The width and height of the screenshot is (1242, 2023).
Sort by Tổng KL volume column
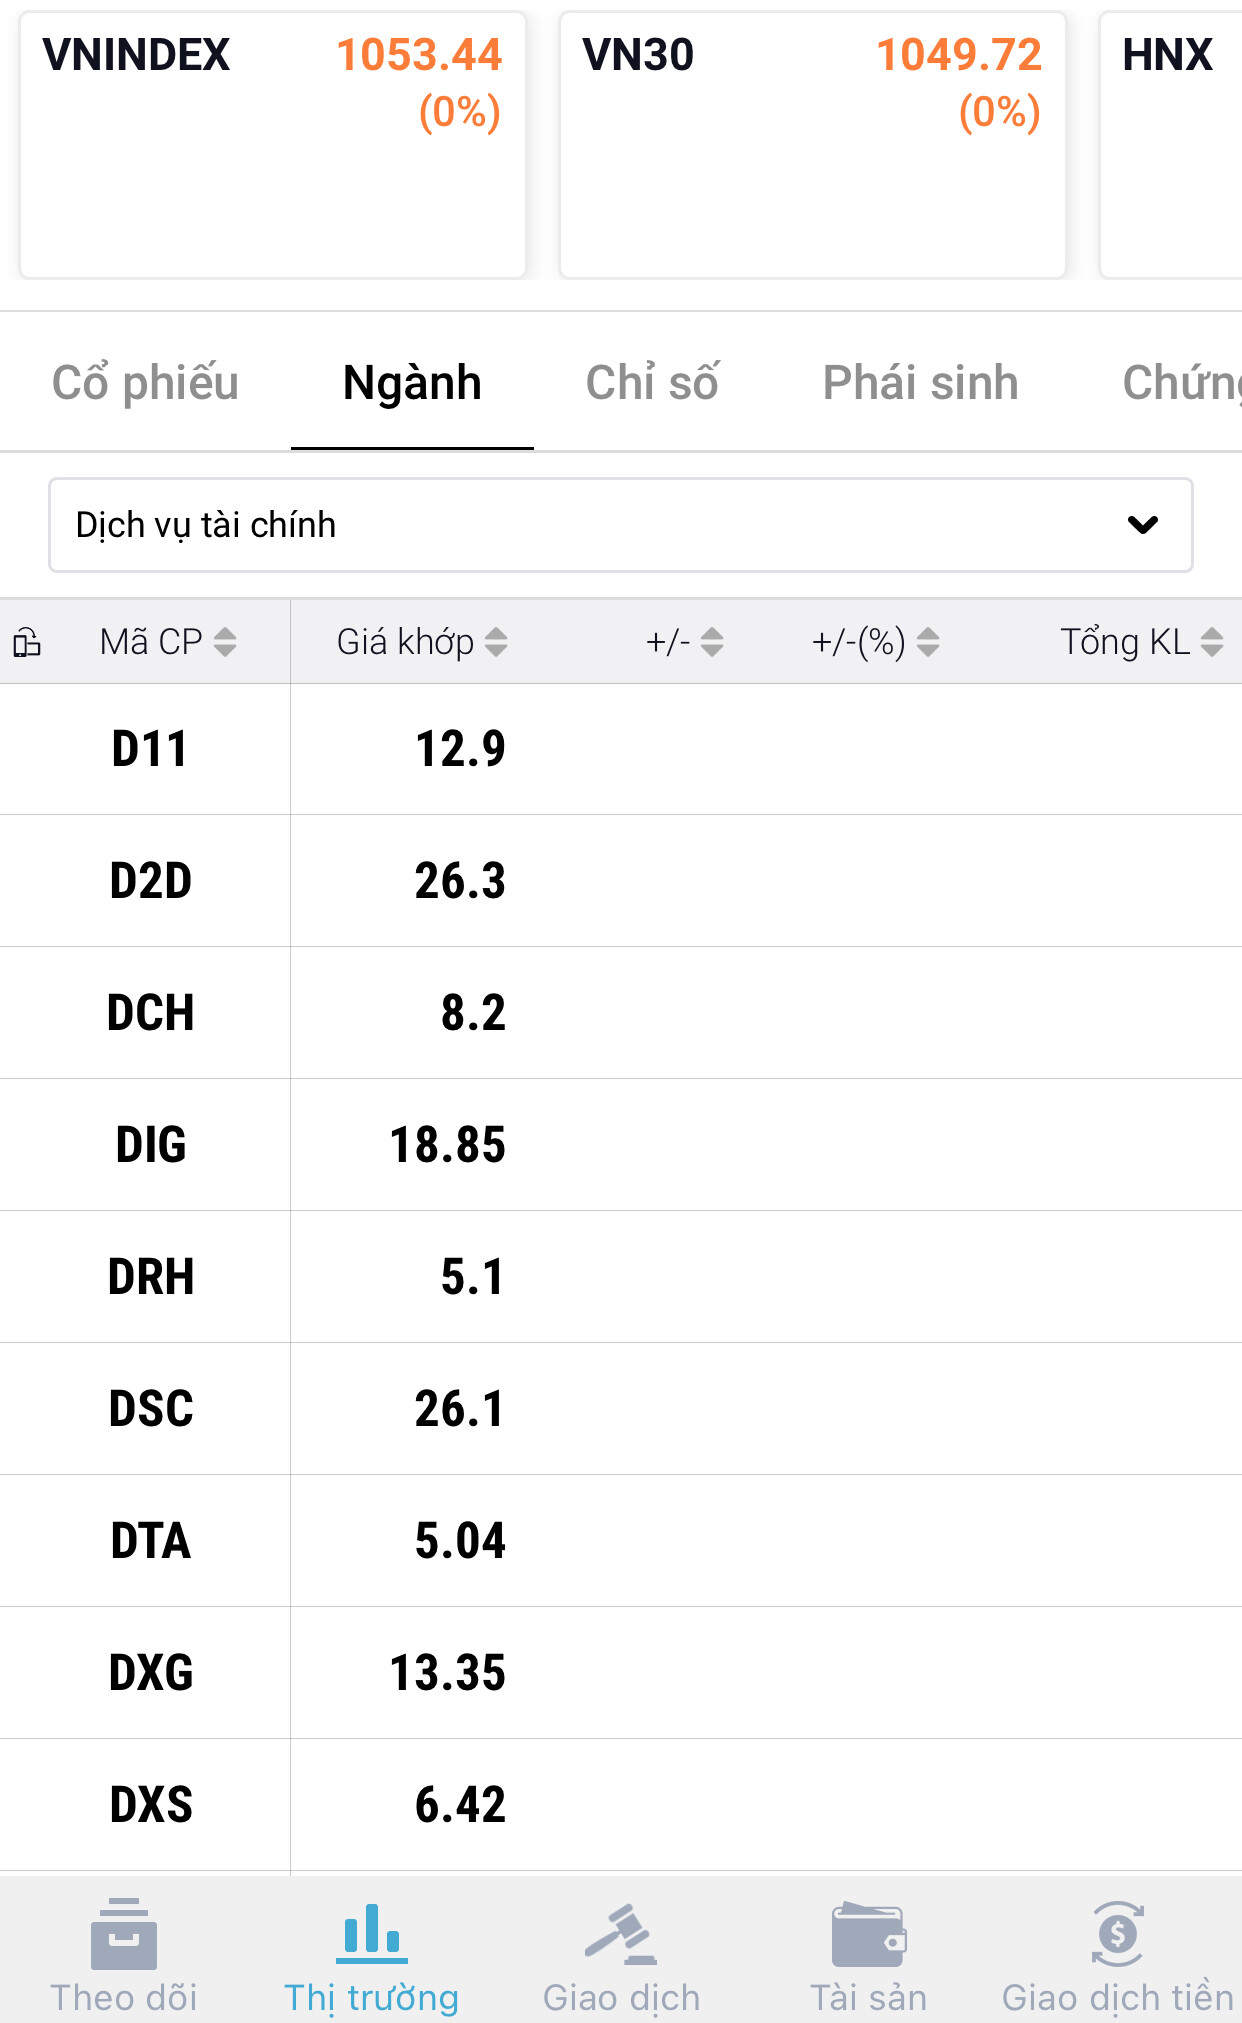(1212, 642)
